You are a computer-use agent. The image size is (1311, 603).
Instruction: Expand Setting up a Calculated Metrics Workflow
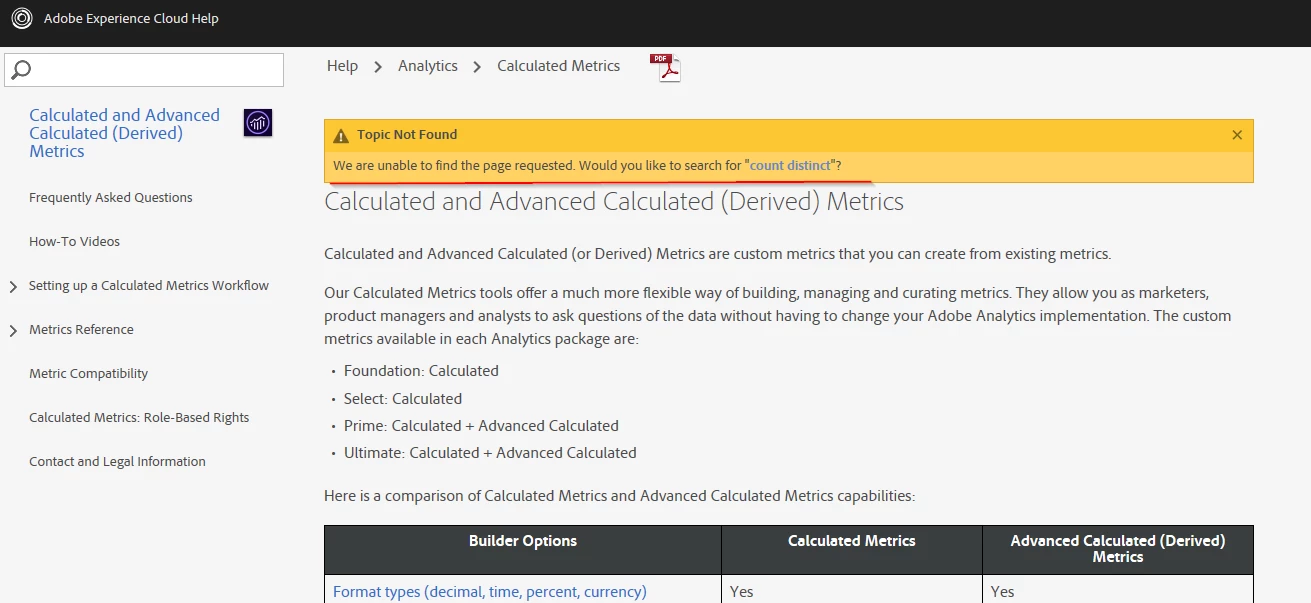[13, 287]
